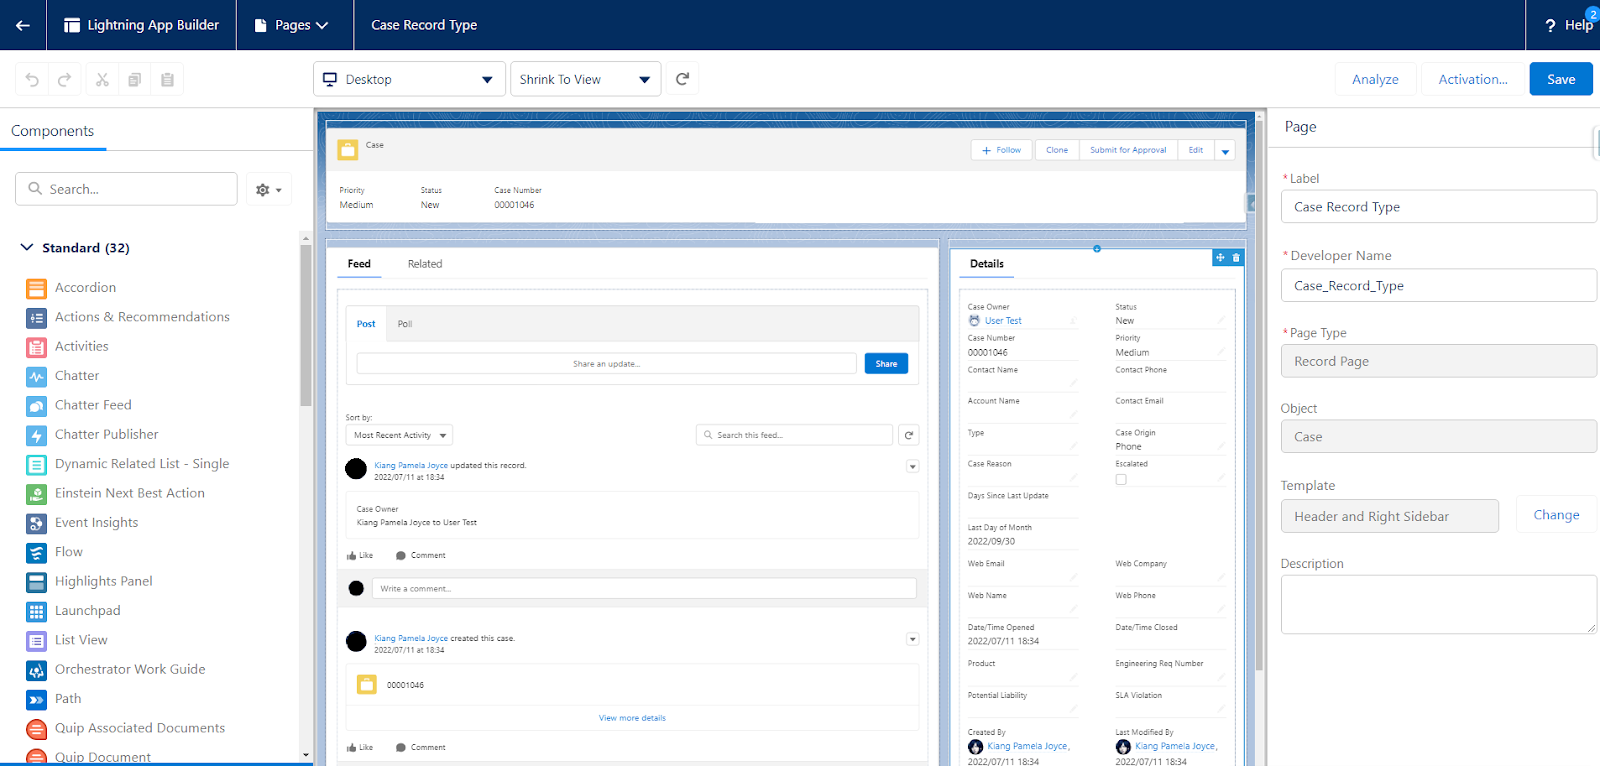
Task: Edit the Developer Name field
Action: (x=1438, y=286)
